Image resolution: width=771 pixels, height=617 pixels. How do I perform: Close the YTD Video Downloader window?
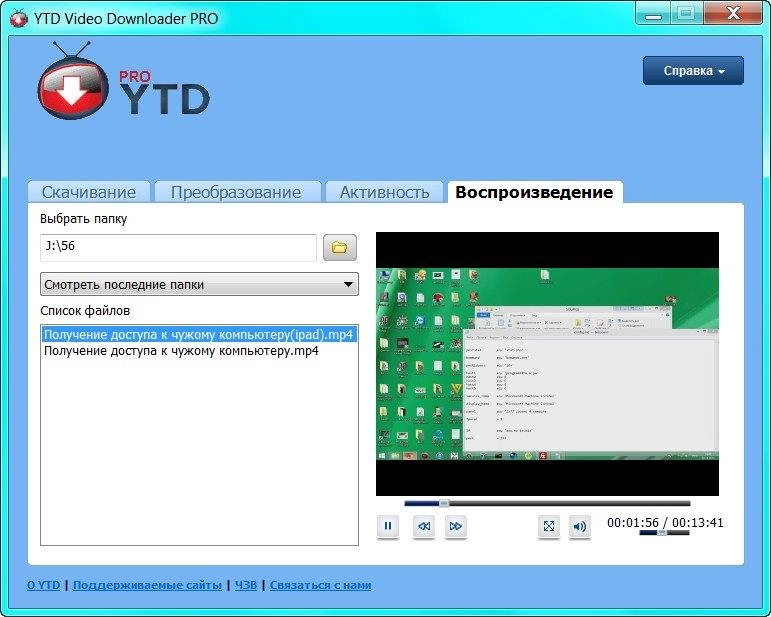tap(734, 13)
